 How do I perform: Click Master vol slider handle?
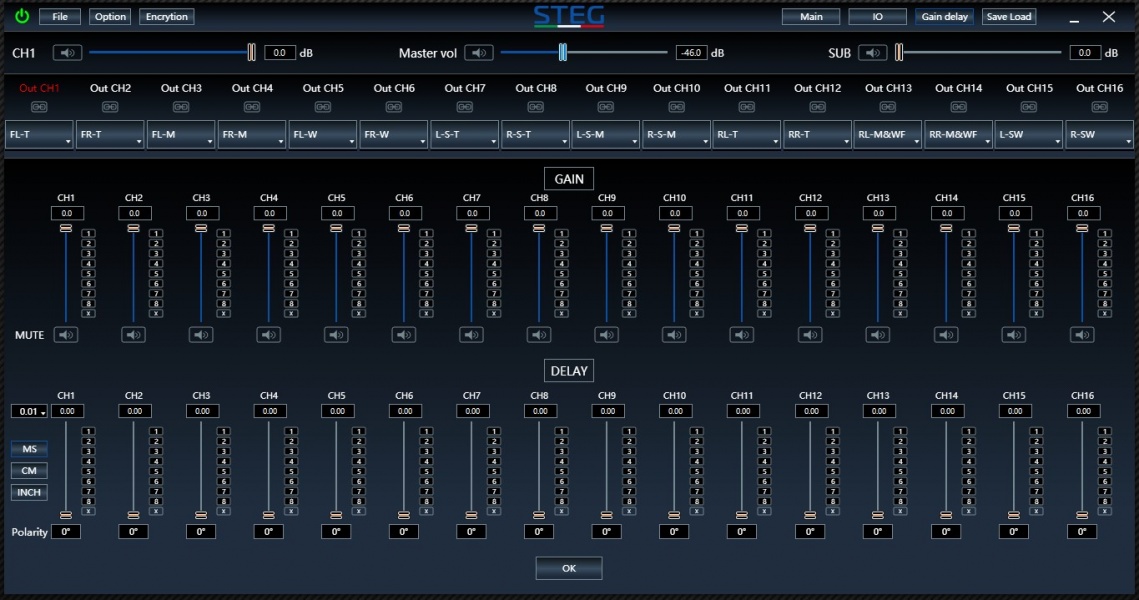pyautogui.click(x=562, y=52)
